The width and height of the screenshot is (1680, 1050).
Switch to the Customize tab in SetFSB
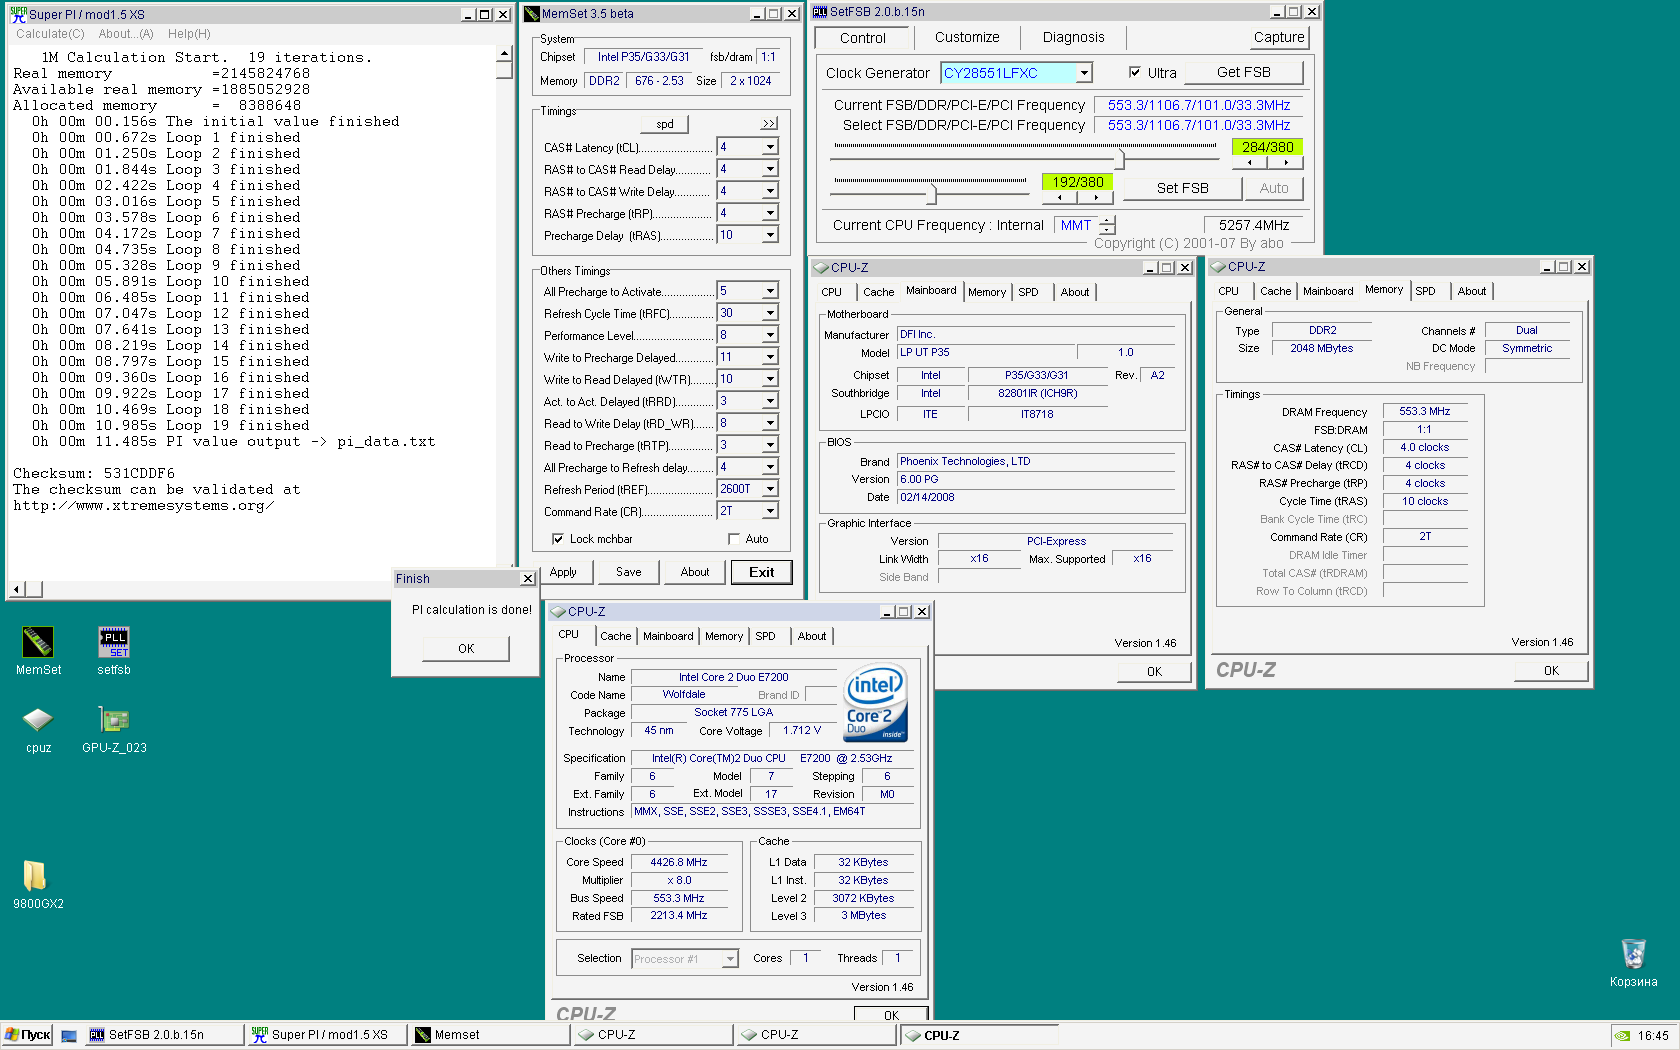coord(967,37)
